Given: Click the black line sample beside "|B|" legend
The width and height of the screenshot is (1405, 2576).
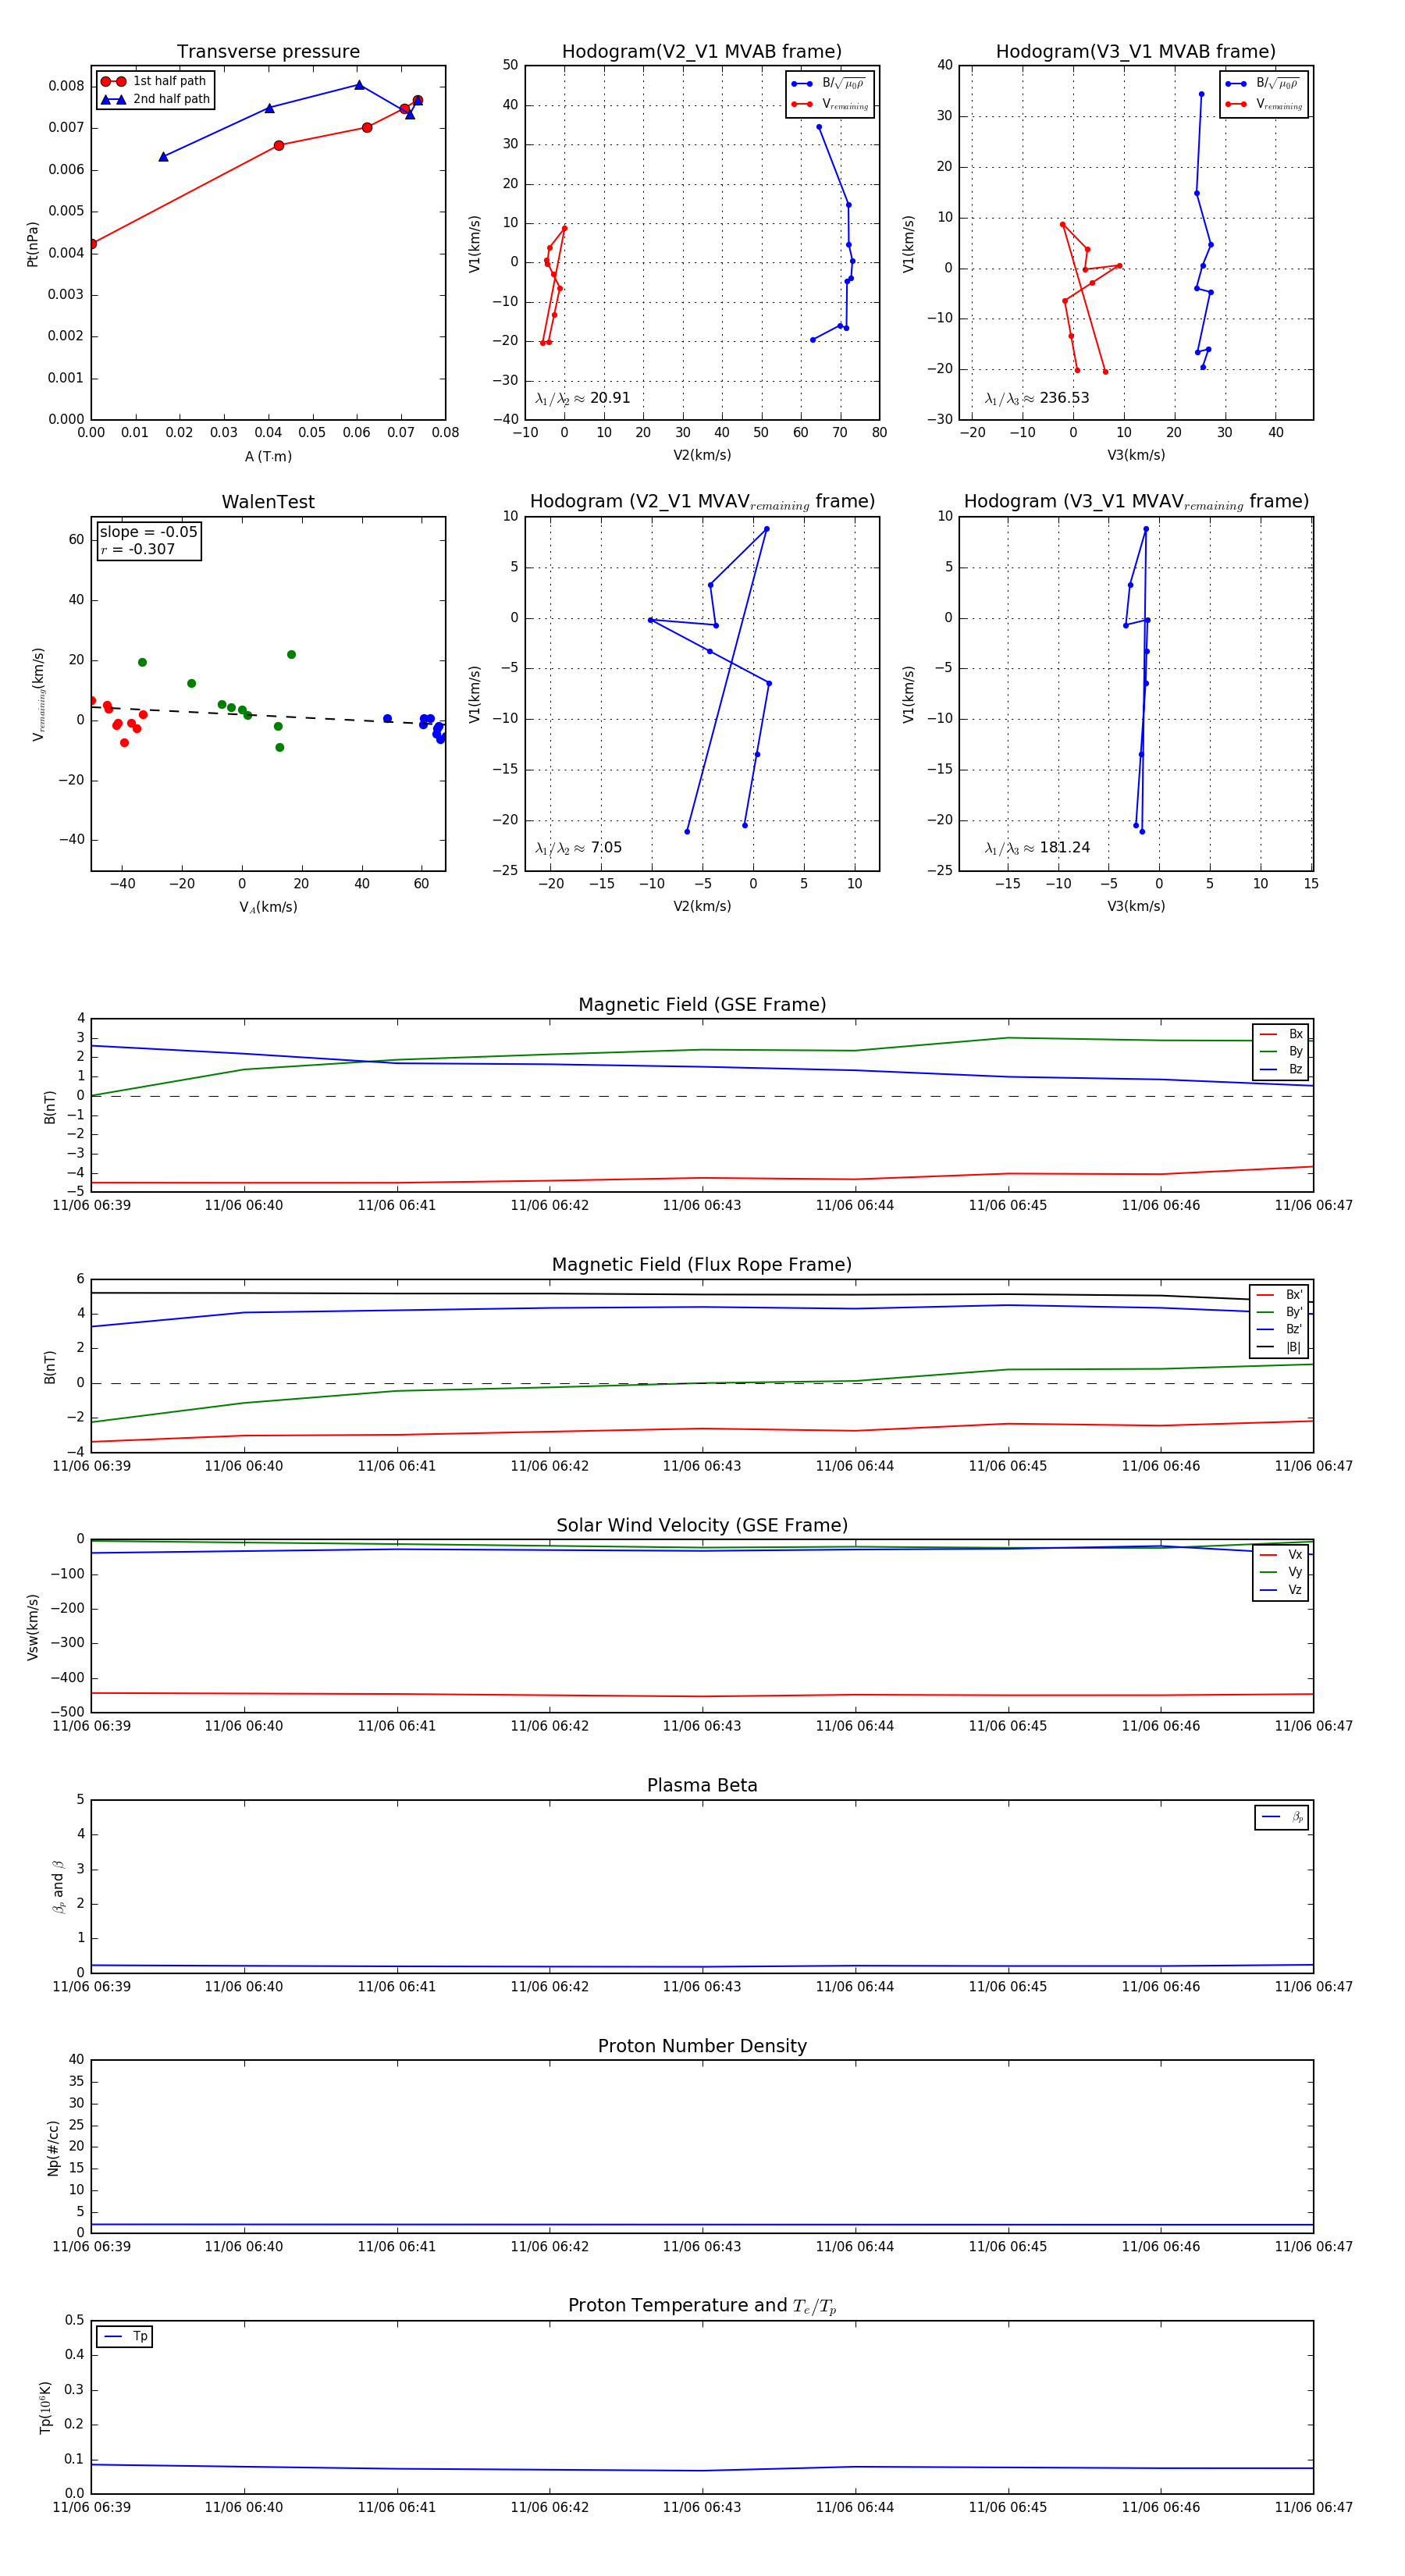Looking at the screenshot, I should pos(1266,1348).
